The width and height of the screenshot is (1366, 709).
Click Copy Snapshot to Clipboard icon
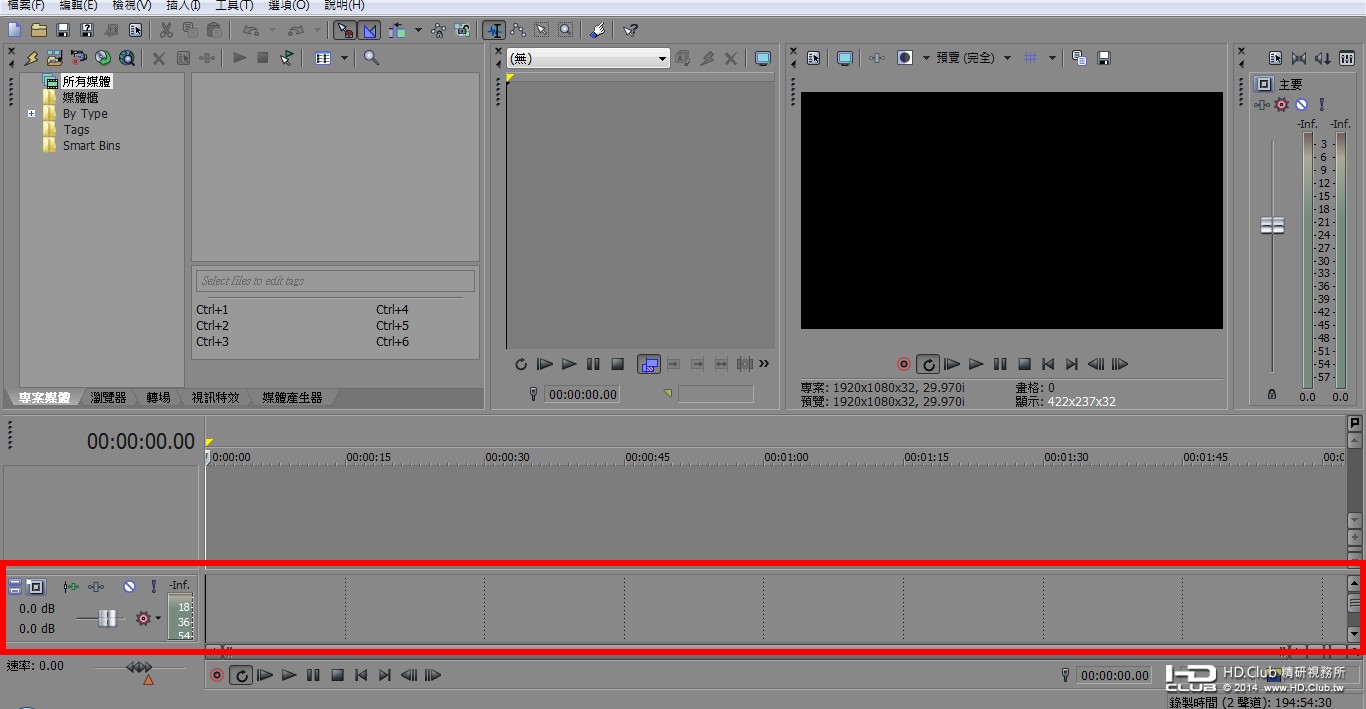[x=1079, y=58]
